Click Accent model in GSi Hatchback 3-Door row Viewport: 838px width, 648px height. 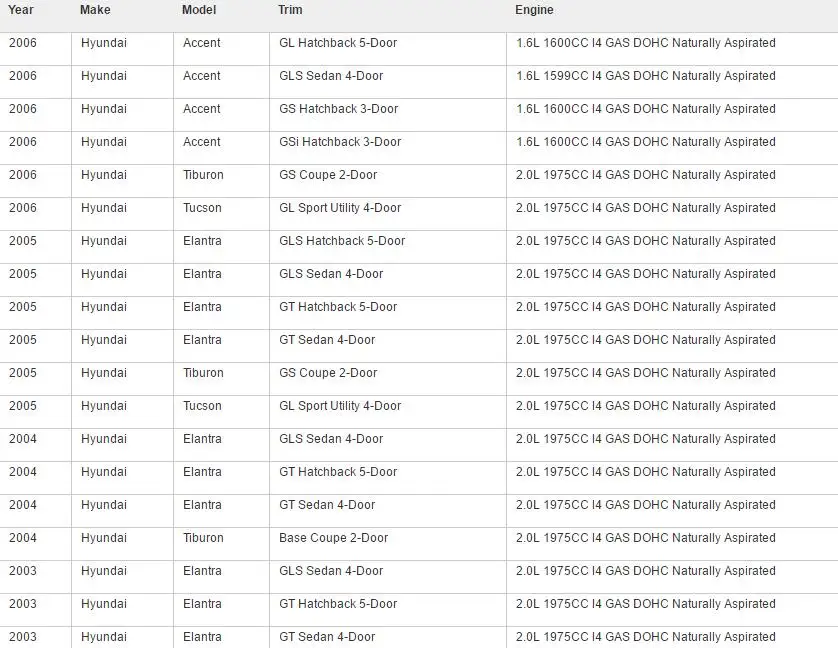click(201, 142)
